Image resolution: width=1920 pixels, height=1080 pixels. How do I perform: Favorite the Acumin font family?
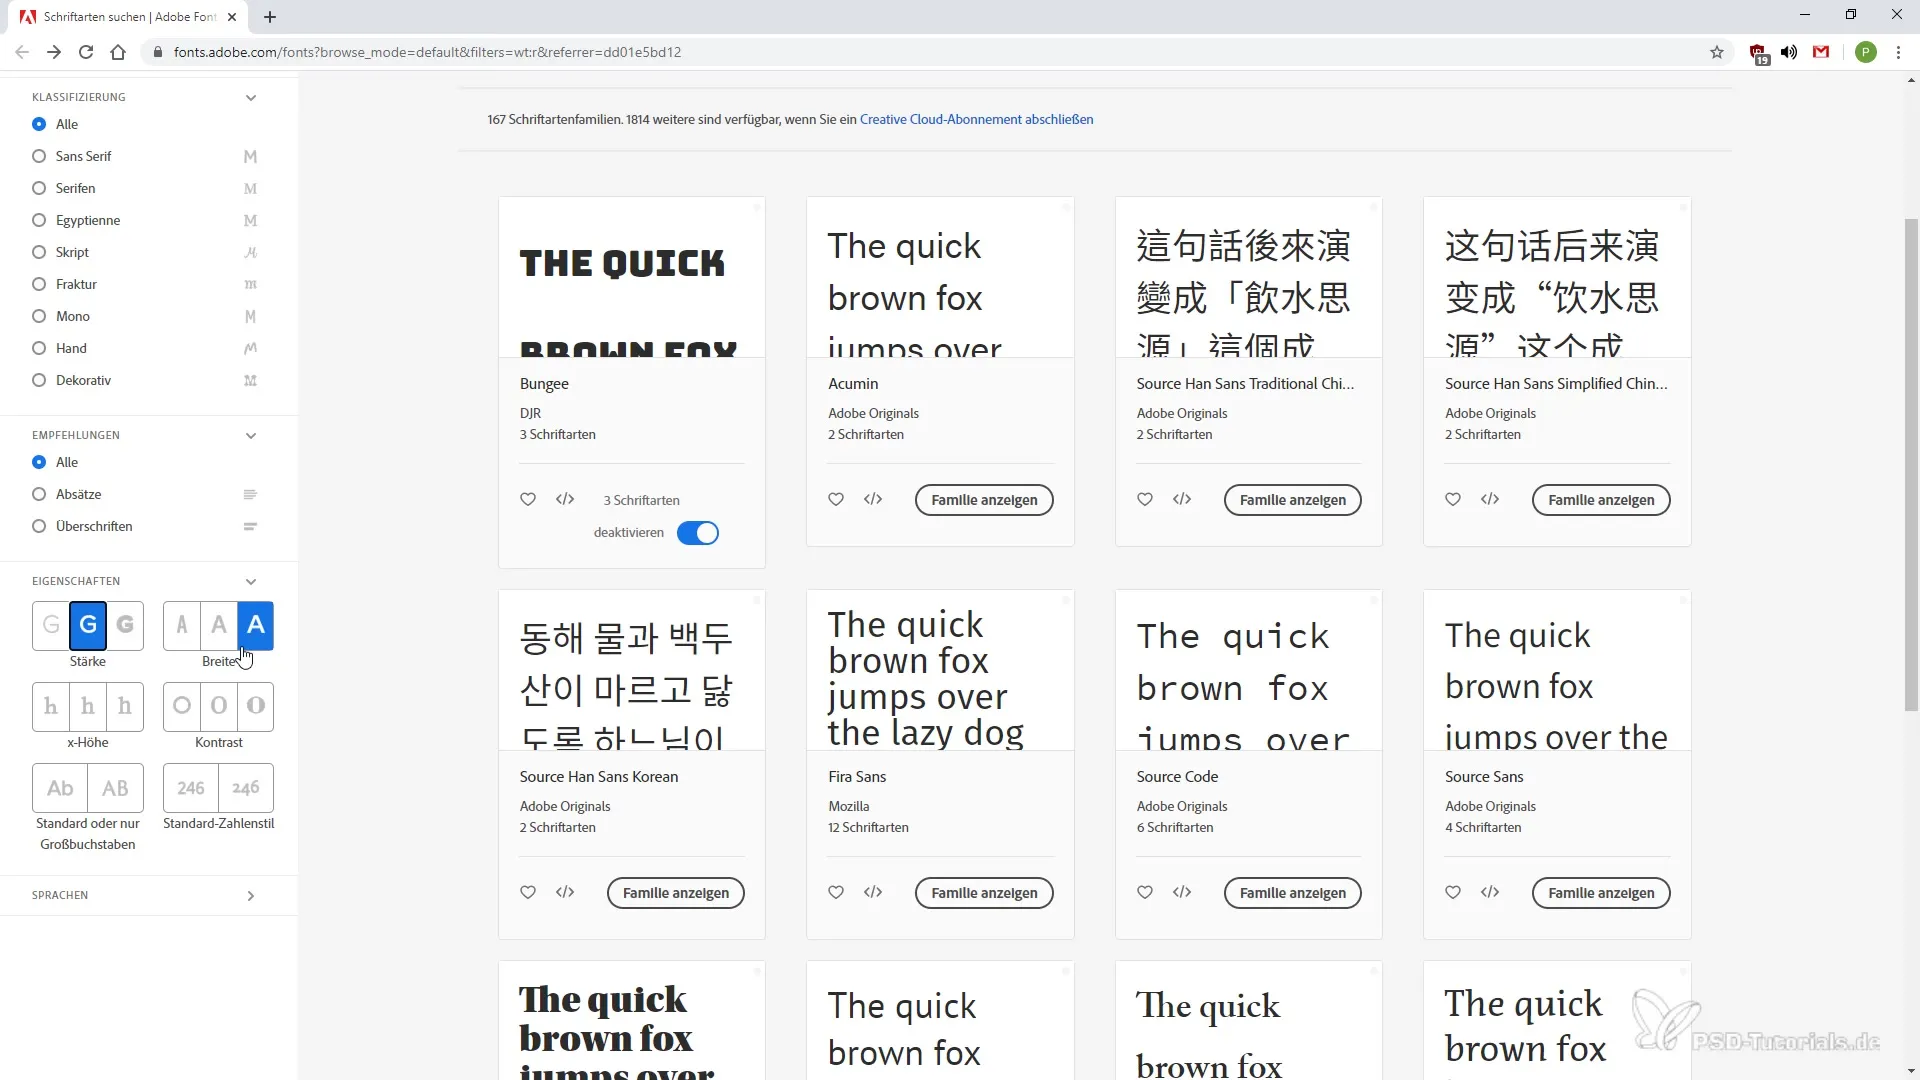click(x=836, y=499)
